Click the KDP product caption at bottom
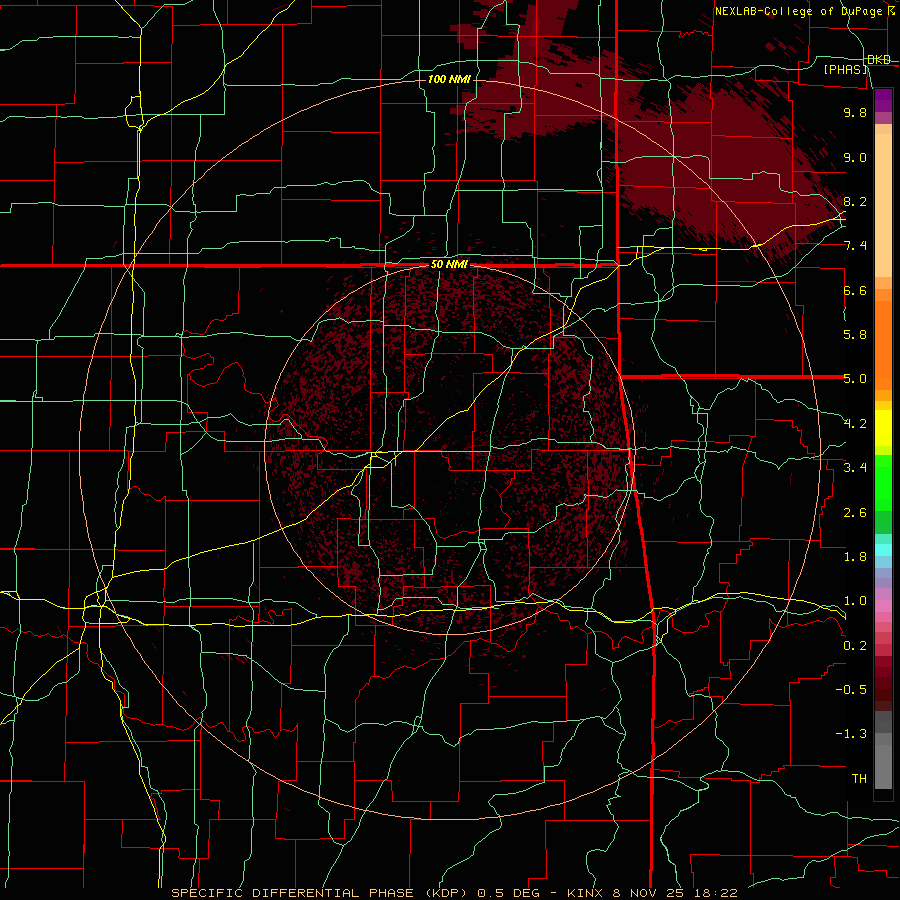Image resolution: width=900 pixels, height=900 pixels. tap(454, 893)
